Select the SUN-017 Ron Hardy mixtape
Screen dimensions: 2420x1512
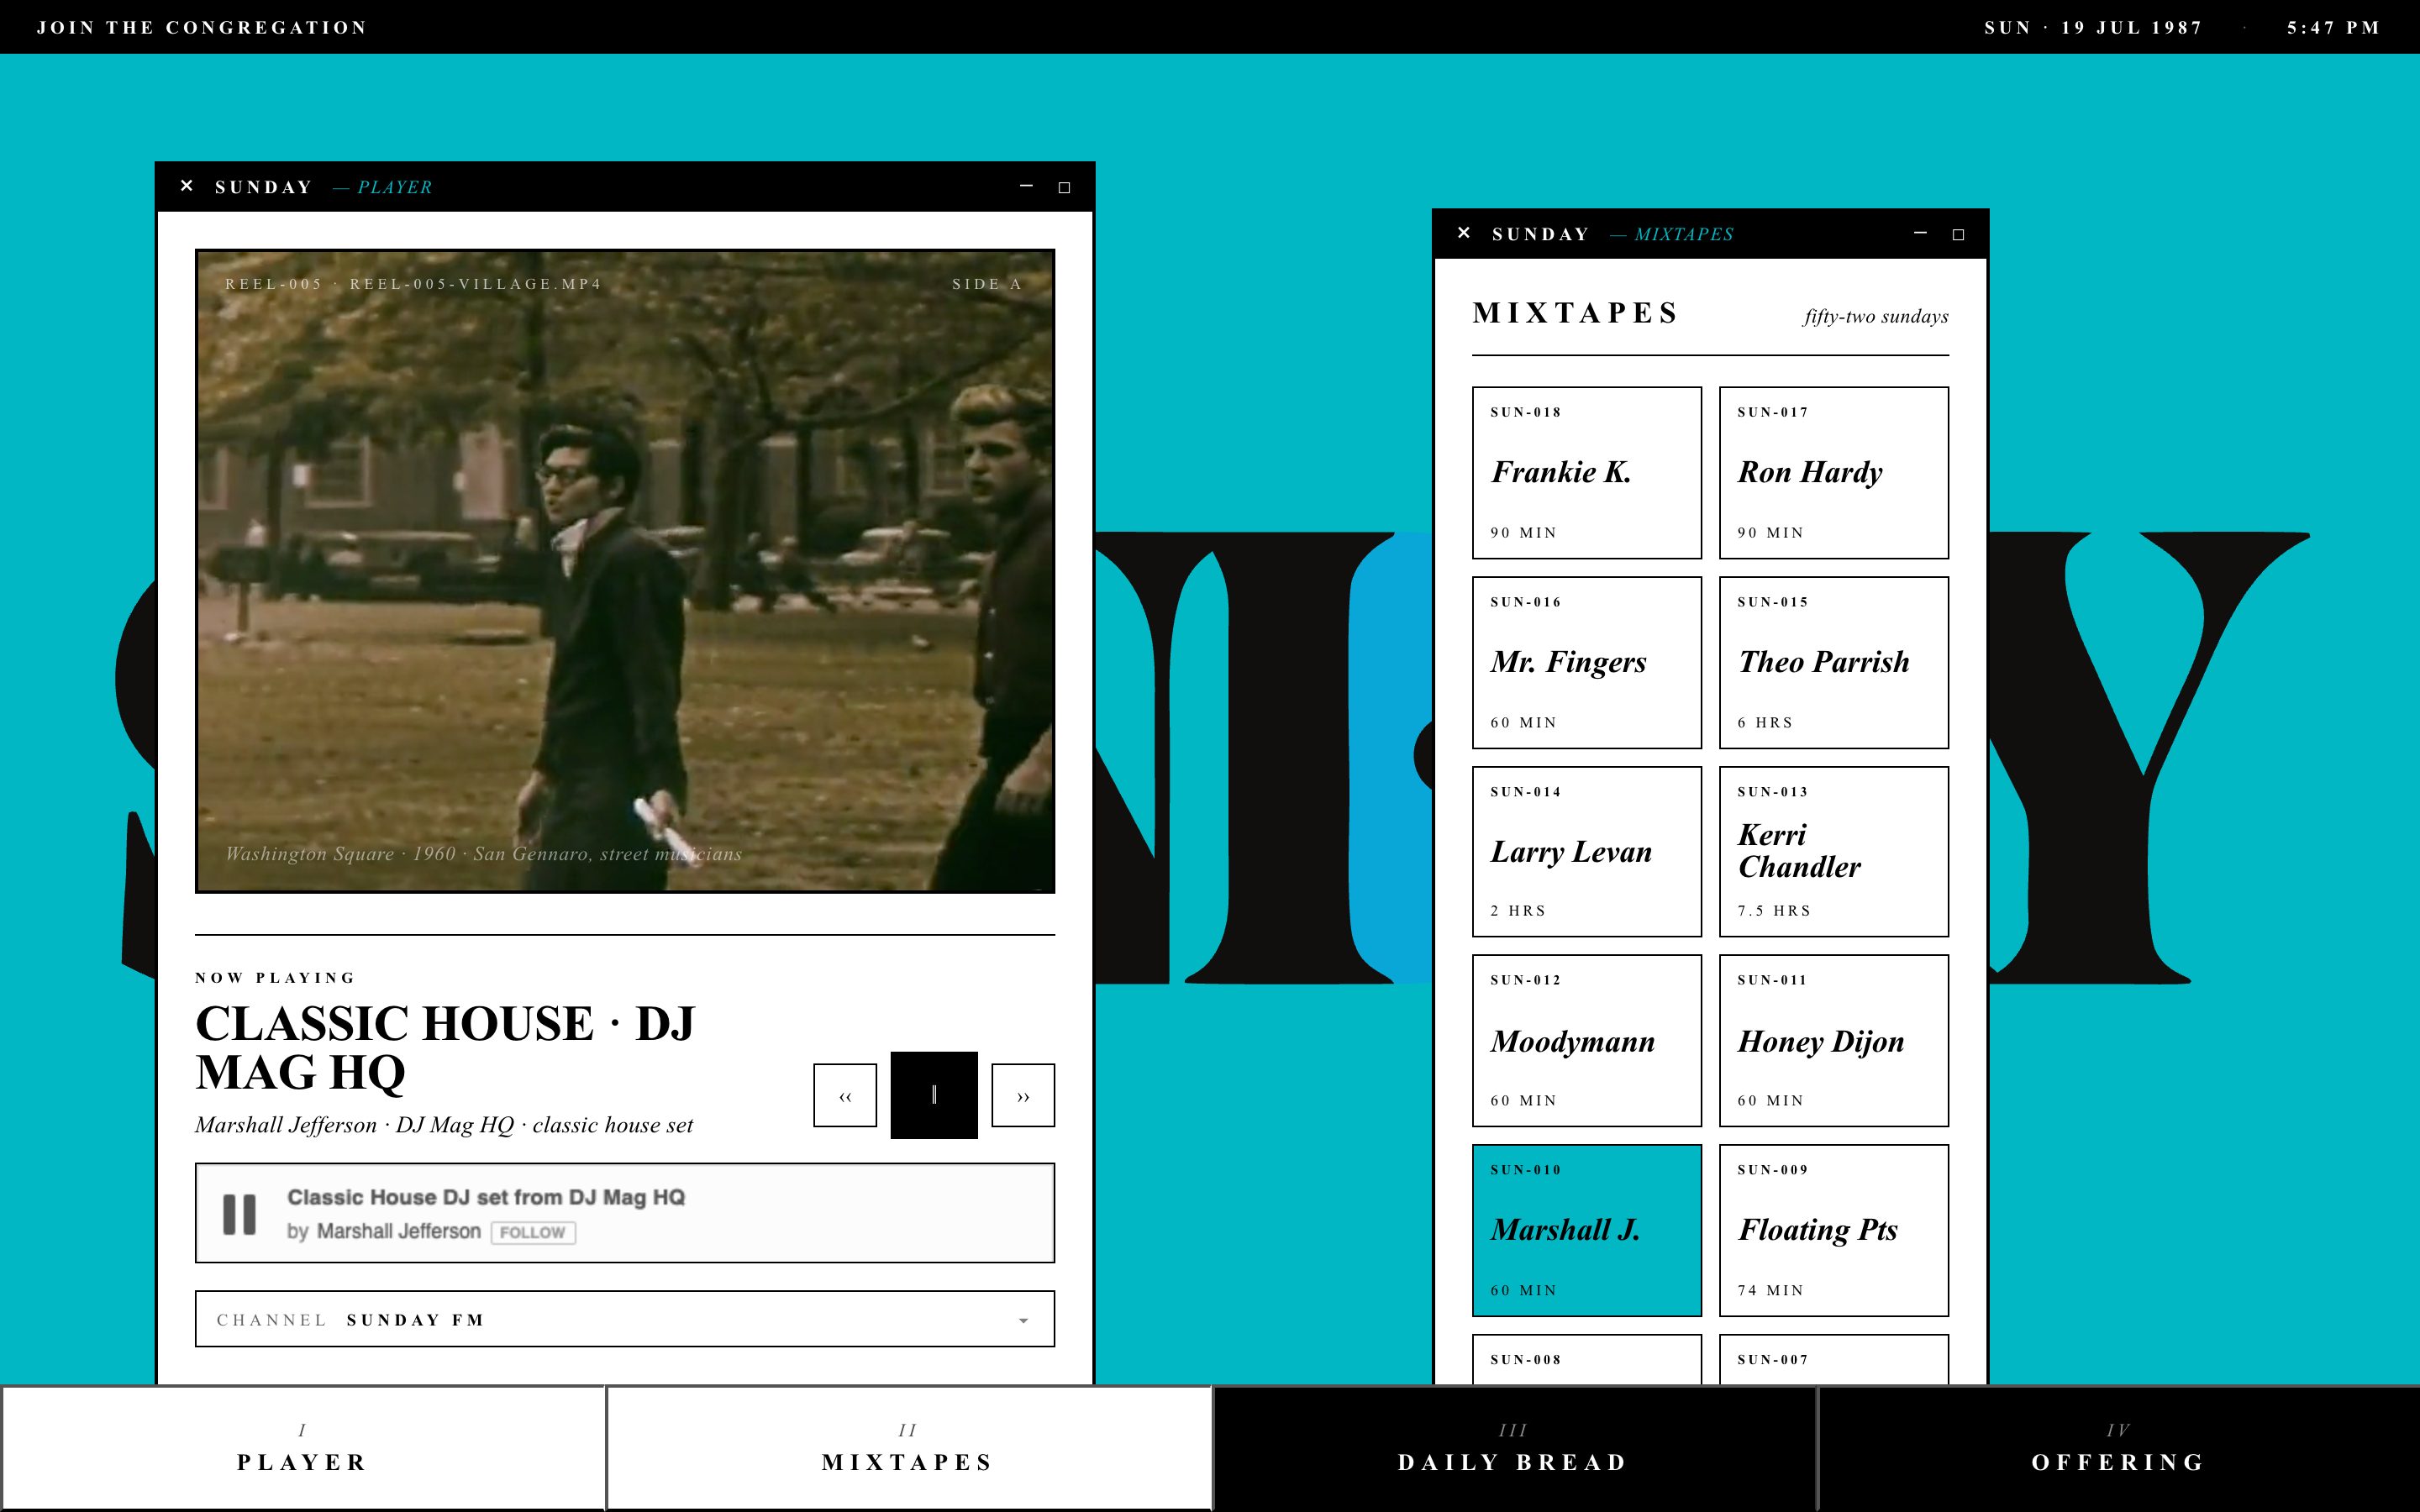click(1833, 472)
